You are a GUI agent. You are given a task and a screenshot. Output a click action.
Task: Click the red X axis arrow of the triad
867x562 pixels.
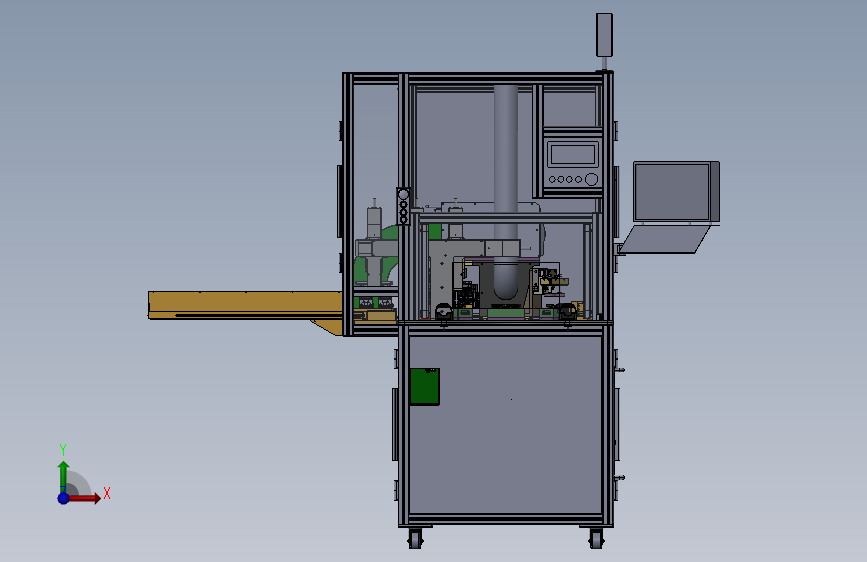point(84,498)
